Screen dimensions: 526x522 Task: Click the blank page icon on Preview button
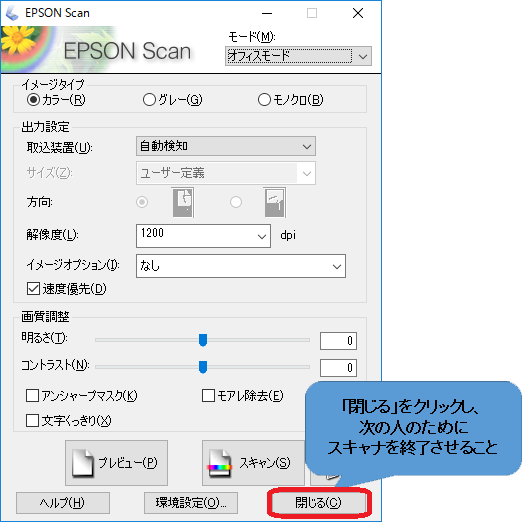click(82, 463)
